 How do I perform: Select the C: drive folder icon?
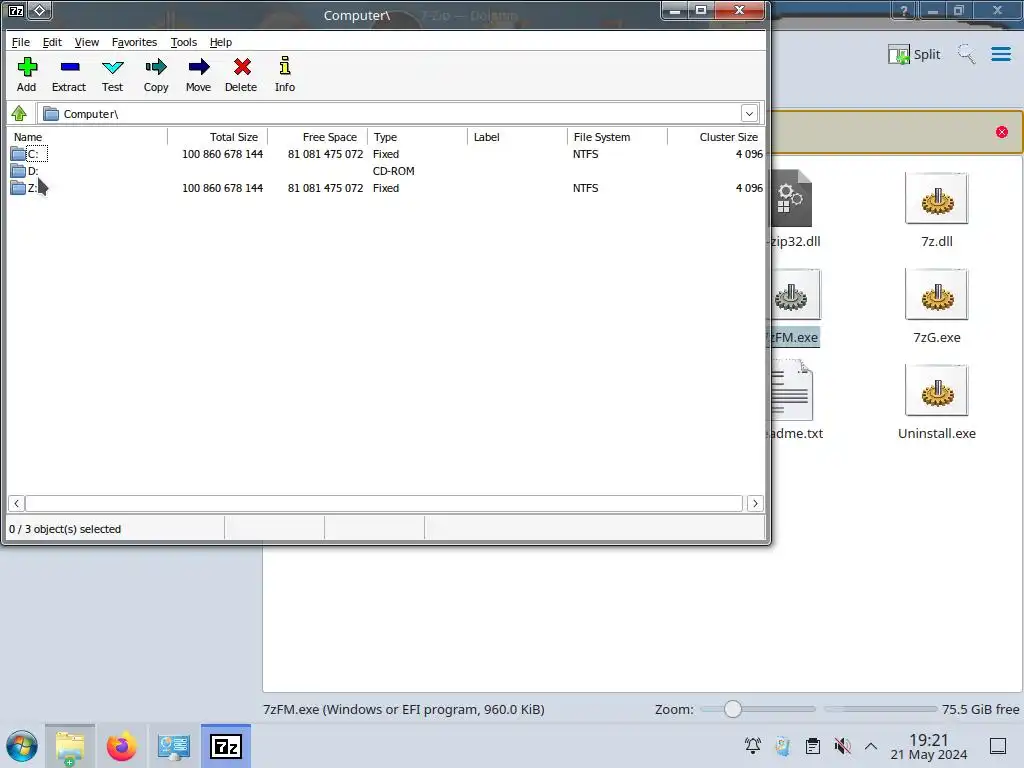pyautogui.click(x=18, y=154)
